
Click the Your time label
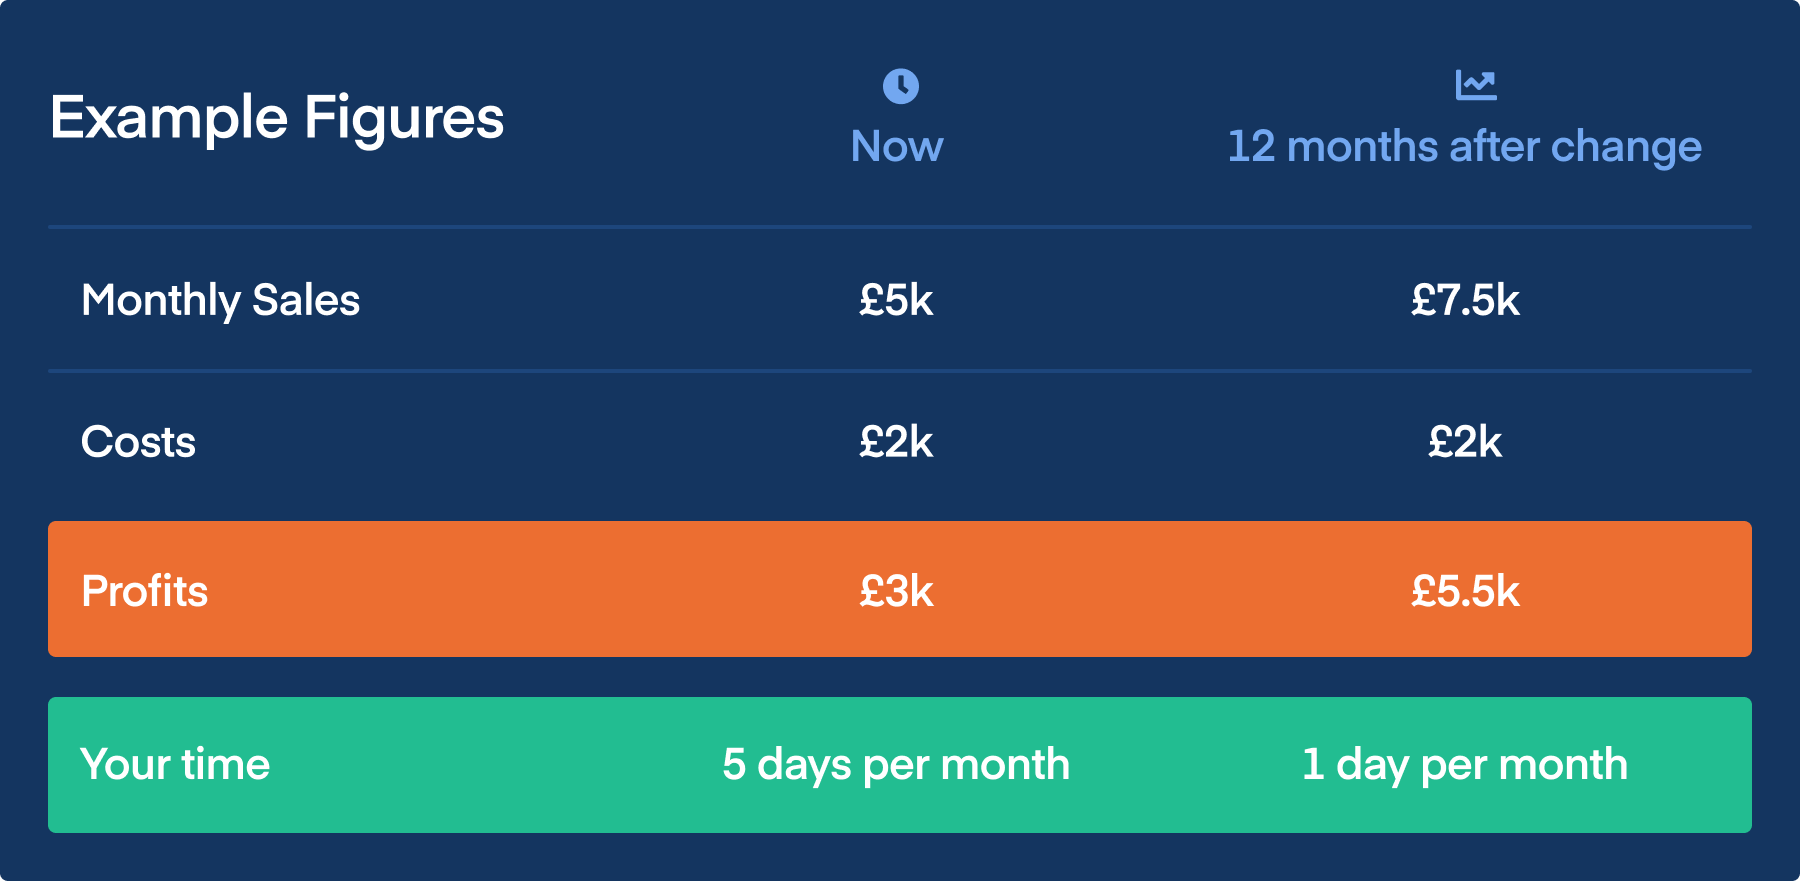pyautogui.click(x=175, y=765)
